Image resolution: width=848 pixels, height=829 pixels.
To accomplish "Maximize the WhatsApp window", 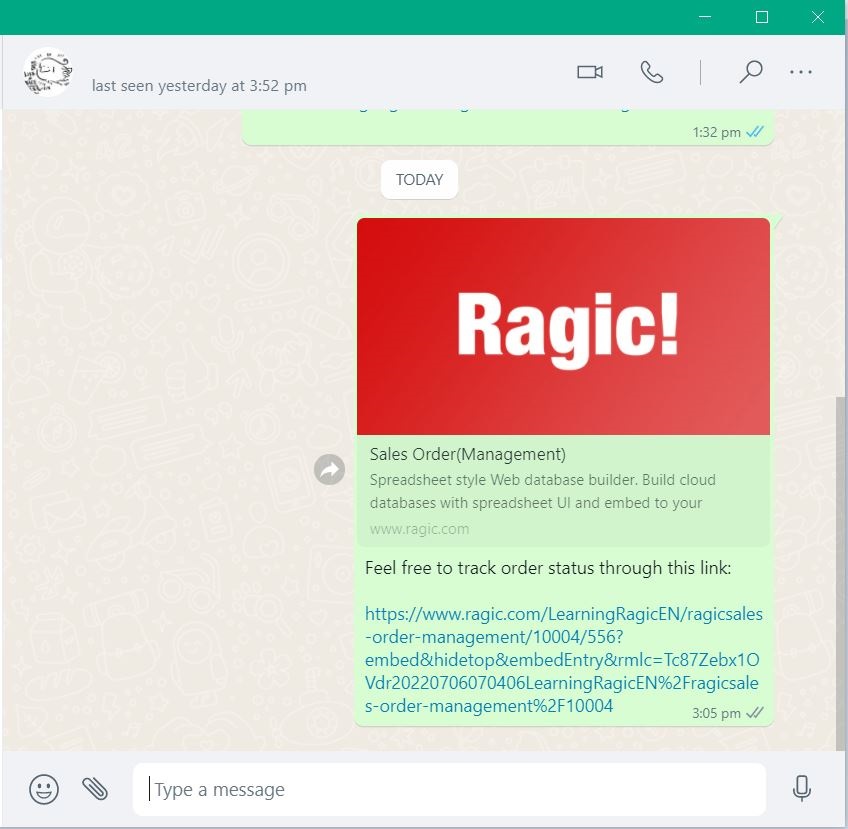I will pyautogui.click(x=761, y=17).
